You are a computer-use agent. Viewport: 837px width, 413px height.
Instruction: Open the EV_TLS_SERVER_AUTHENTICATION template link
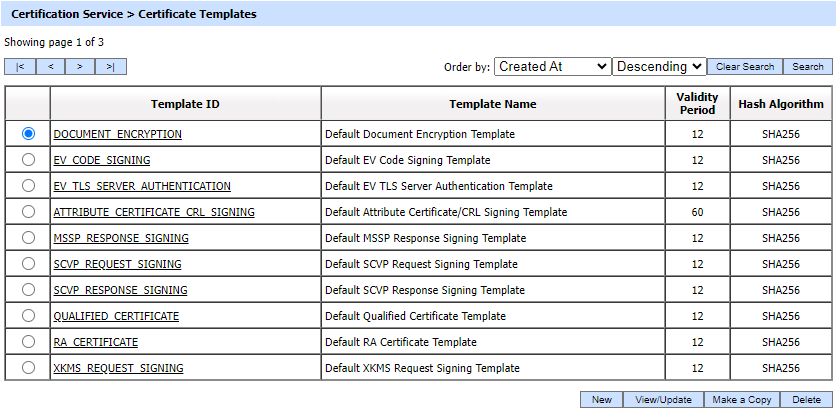142,186
